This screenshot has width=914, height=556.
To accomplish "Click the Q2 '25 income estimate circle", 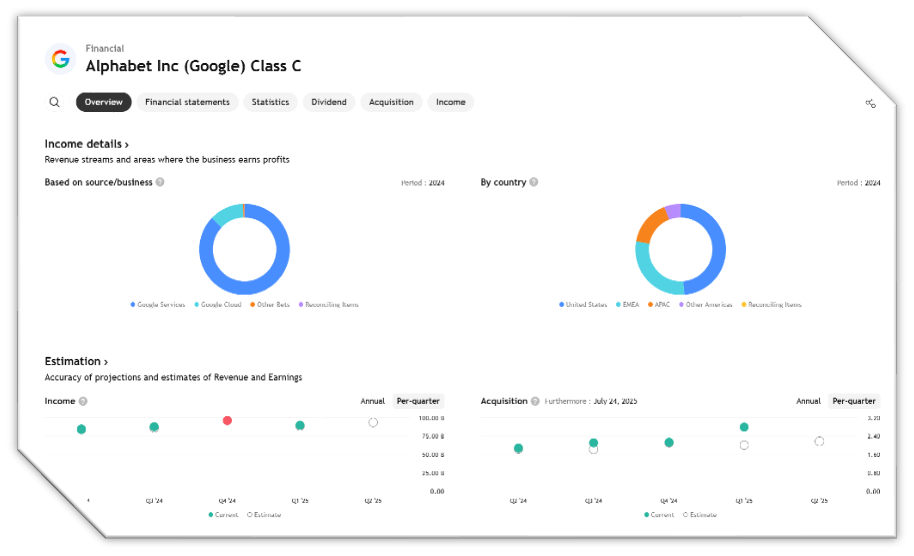I will pyautogui.click(x=373, y=423).
